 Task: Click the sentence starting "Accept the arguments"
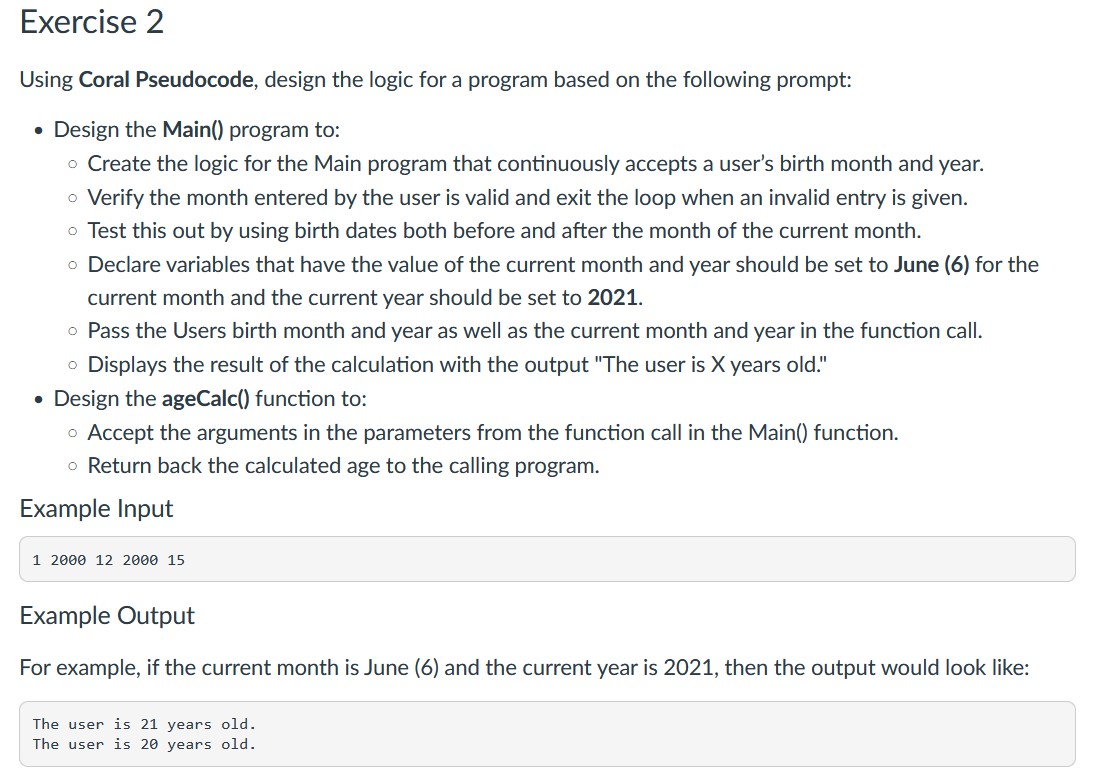493,433
